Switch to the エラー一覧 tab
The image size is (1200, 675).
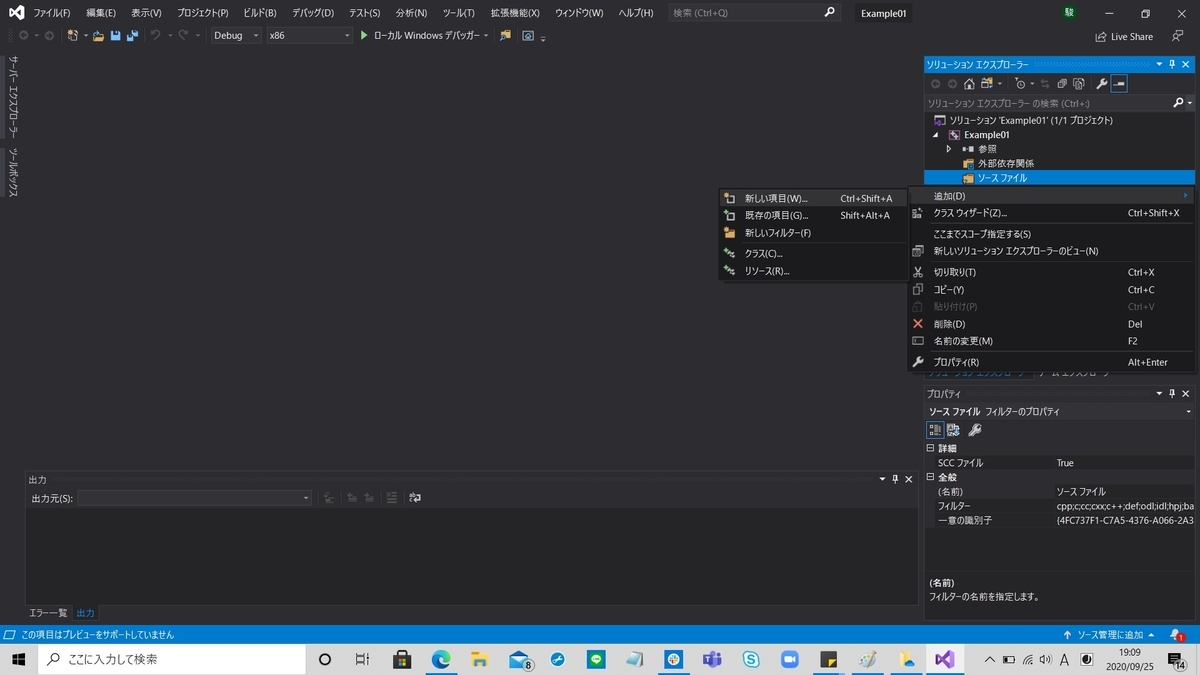coord(48,612)
